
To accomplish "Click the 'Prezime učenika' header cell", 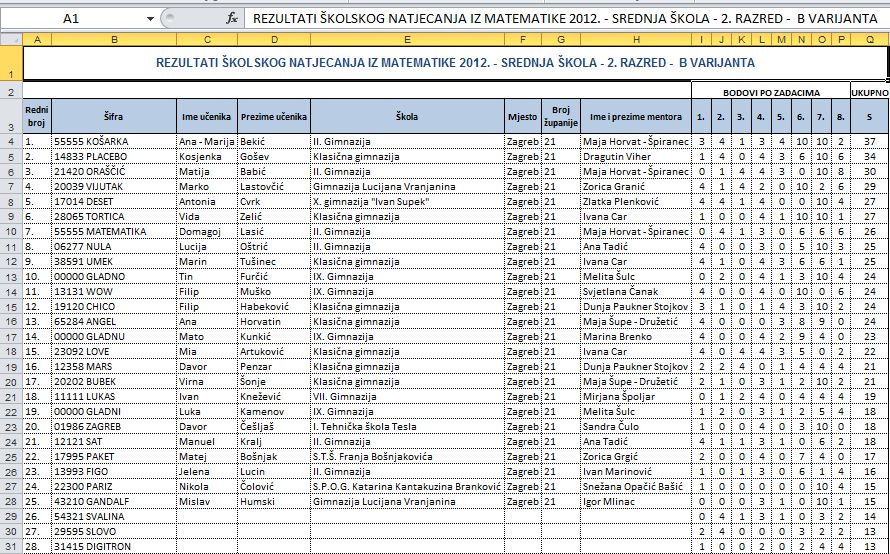I will click(x=274, y=116).
